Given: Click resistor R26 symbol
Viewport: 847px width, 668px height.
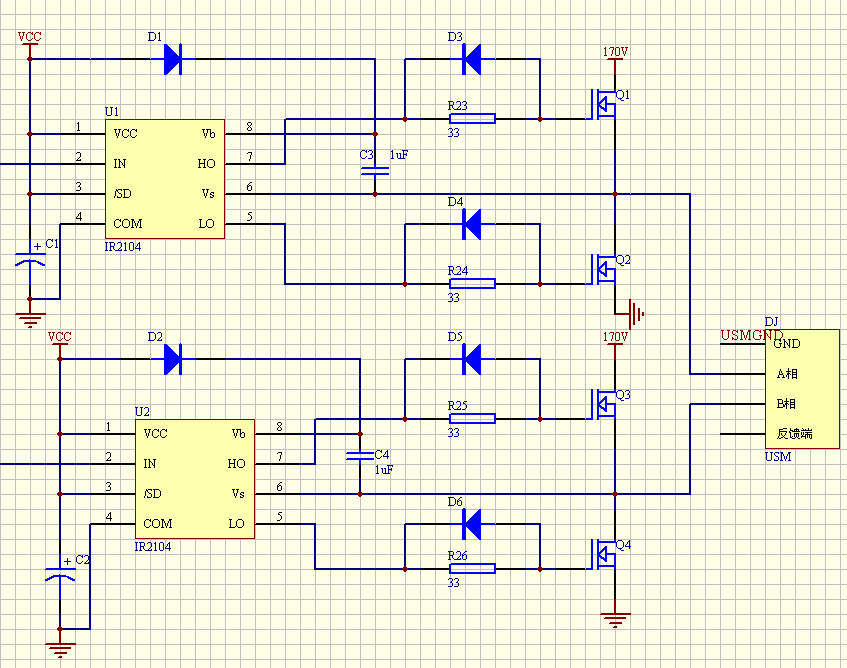Looking at the screenshot, I should [471, 569].
